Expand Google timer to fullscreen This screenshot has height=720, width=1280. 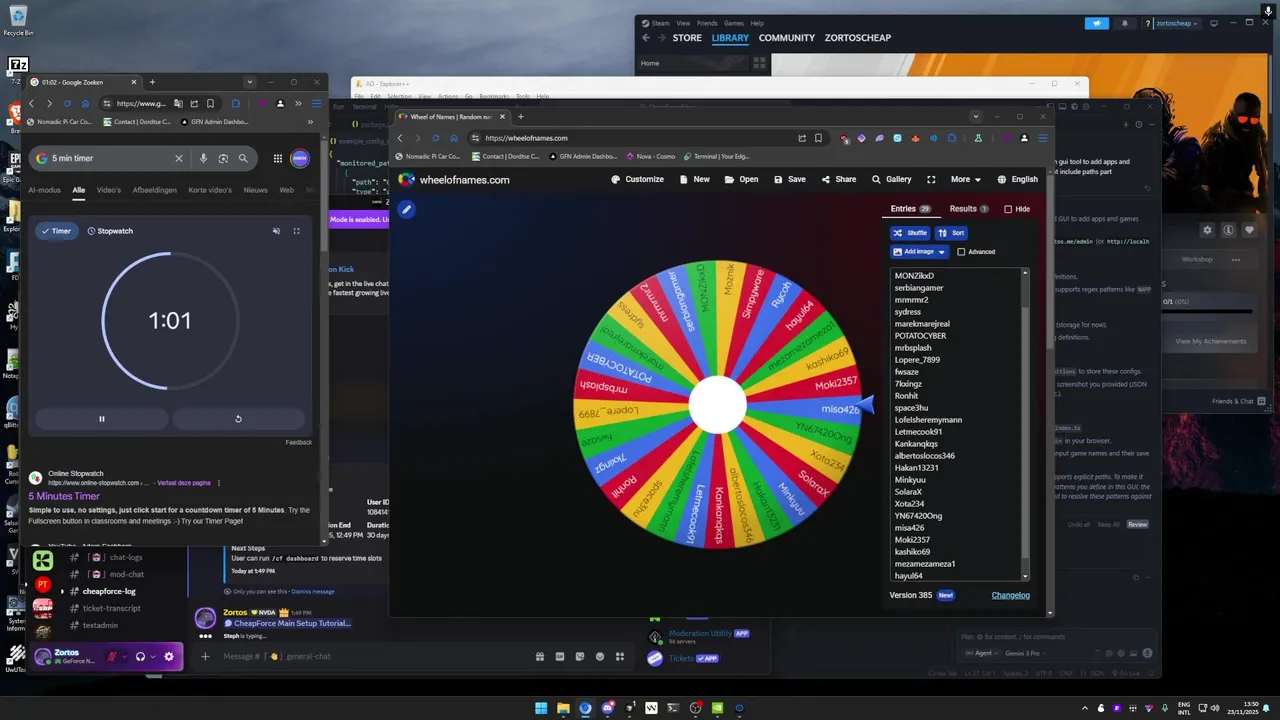(x=296, y=231)
